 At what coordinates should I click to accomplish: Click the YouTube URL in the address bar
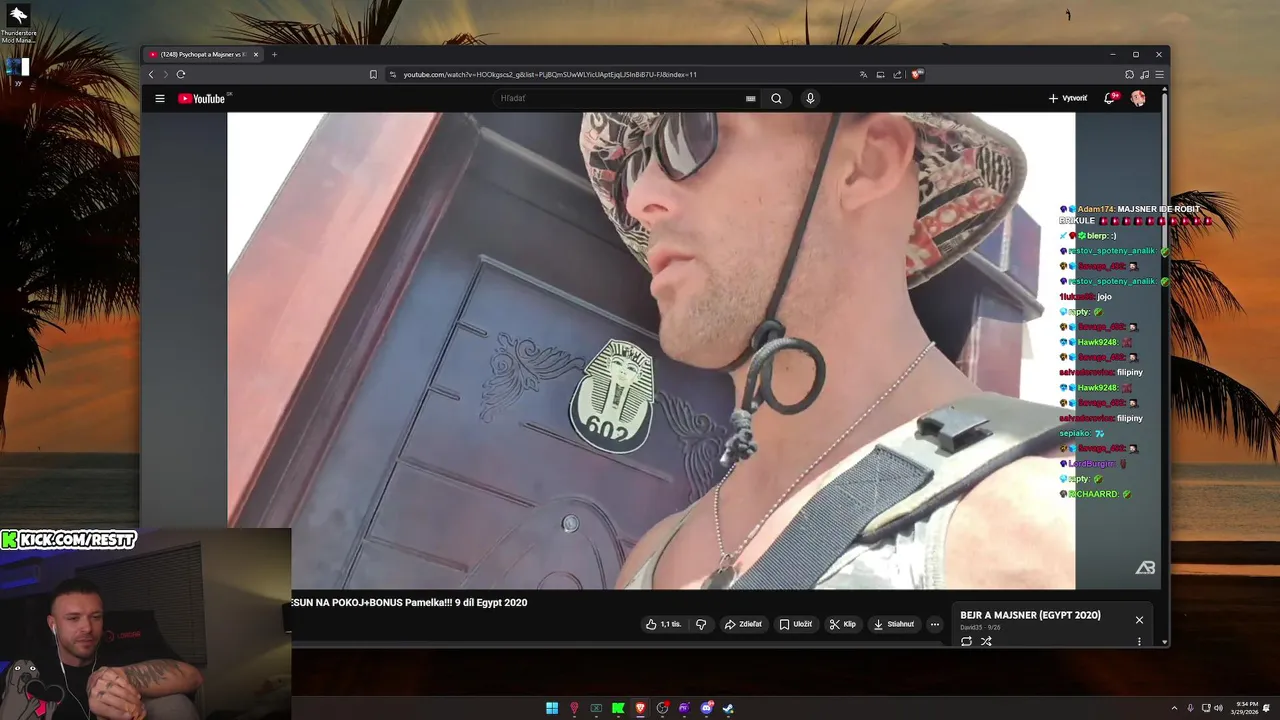tap(550, 74)
